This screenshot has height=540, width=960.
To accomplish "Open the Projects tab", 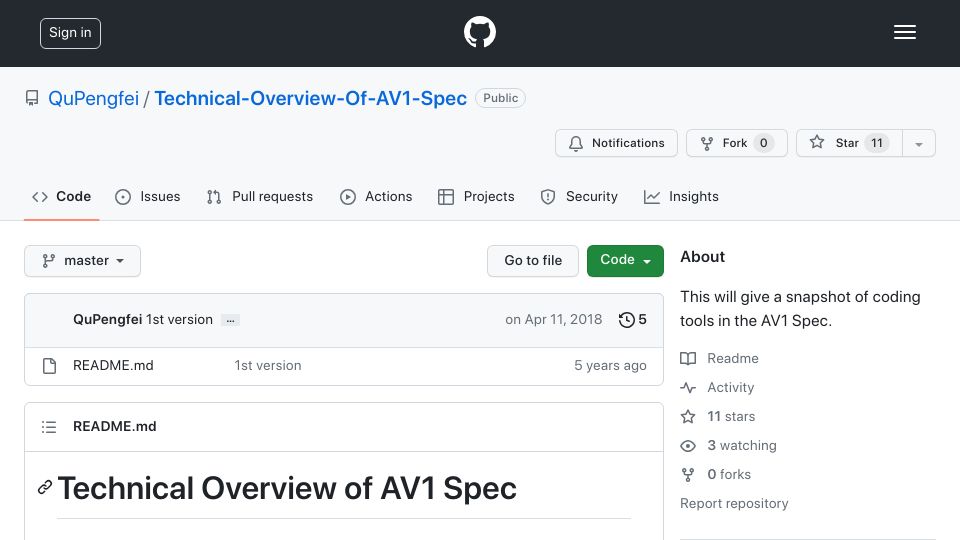I will click(476, 197).
